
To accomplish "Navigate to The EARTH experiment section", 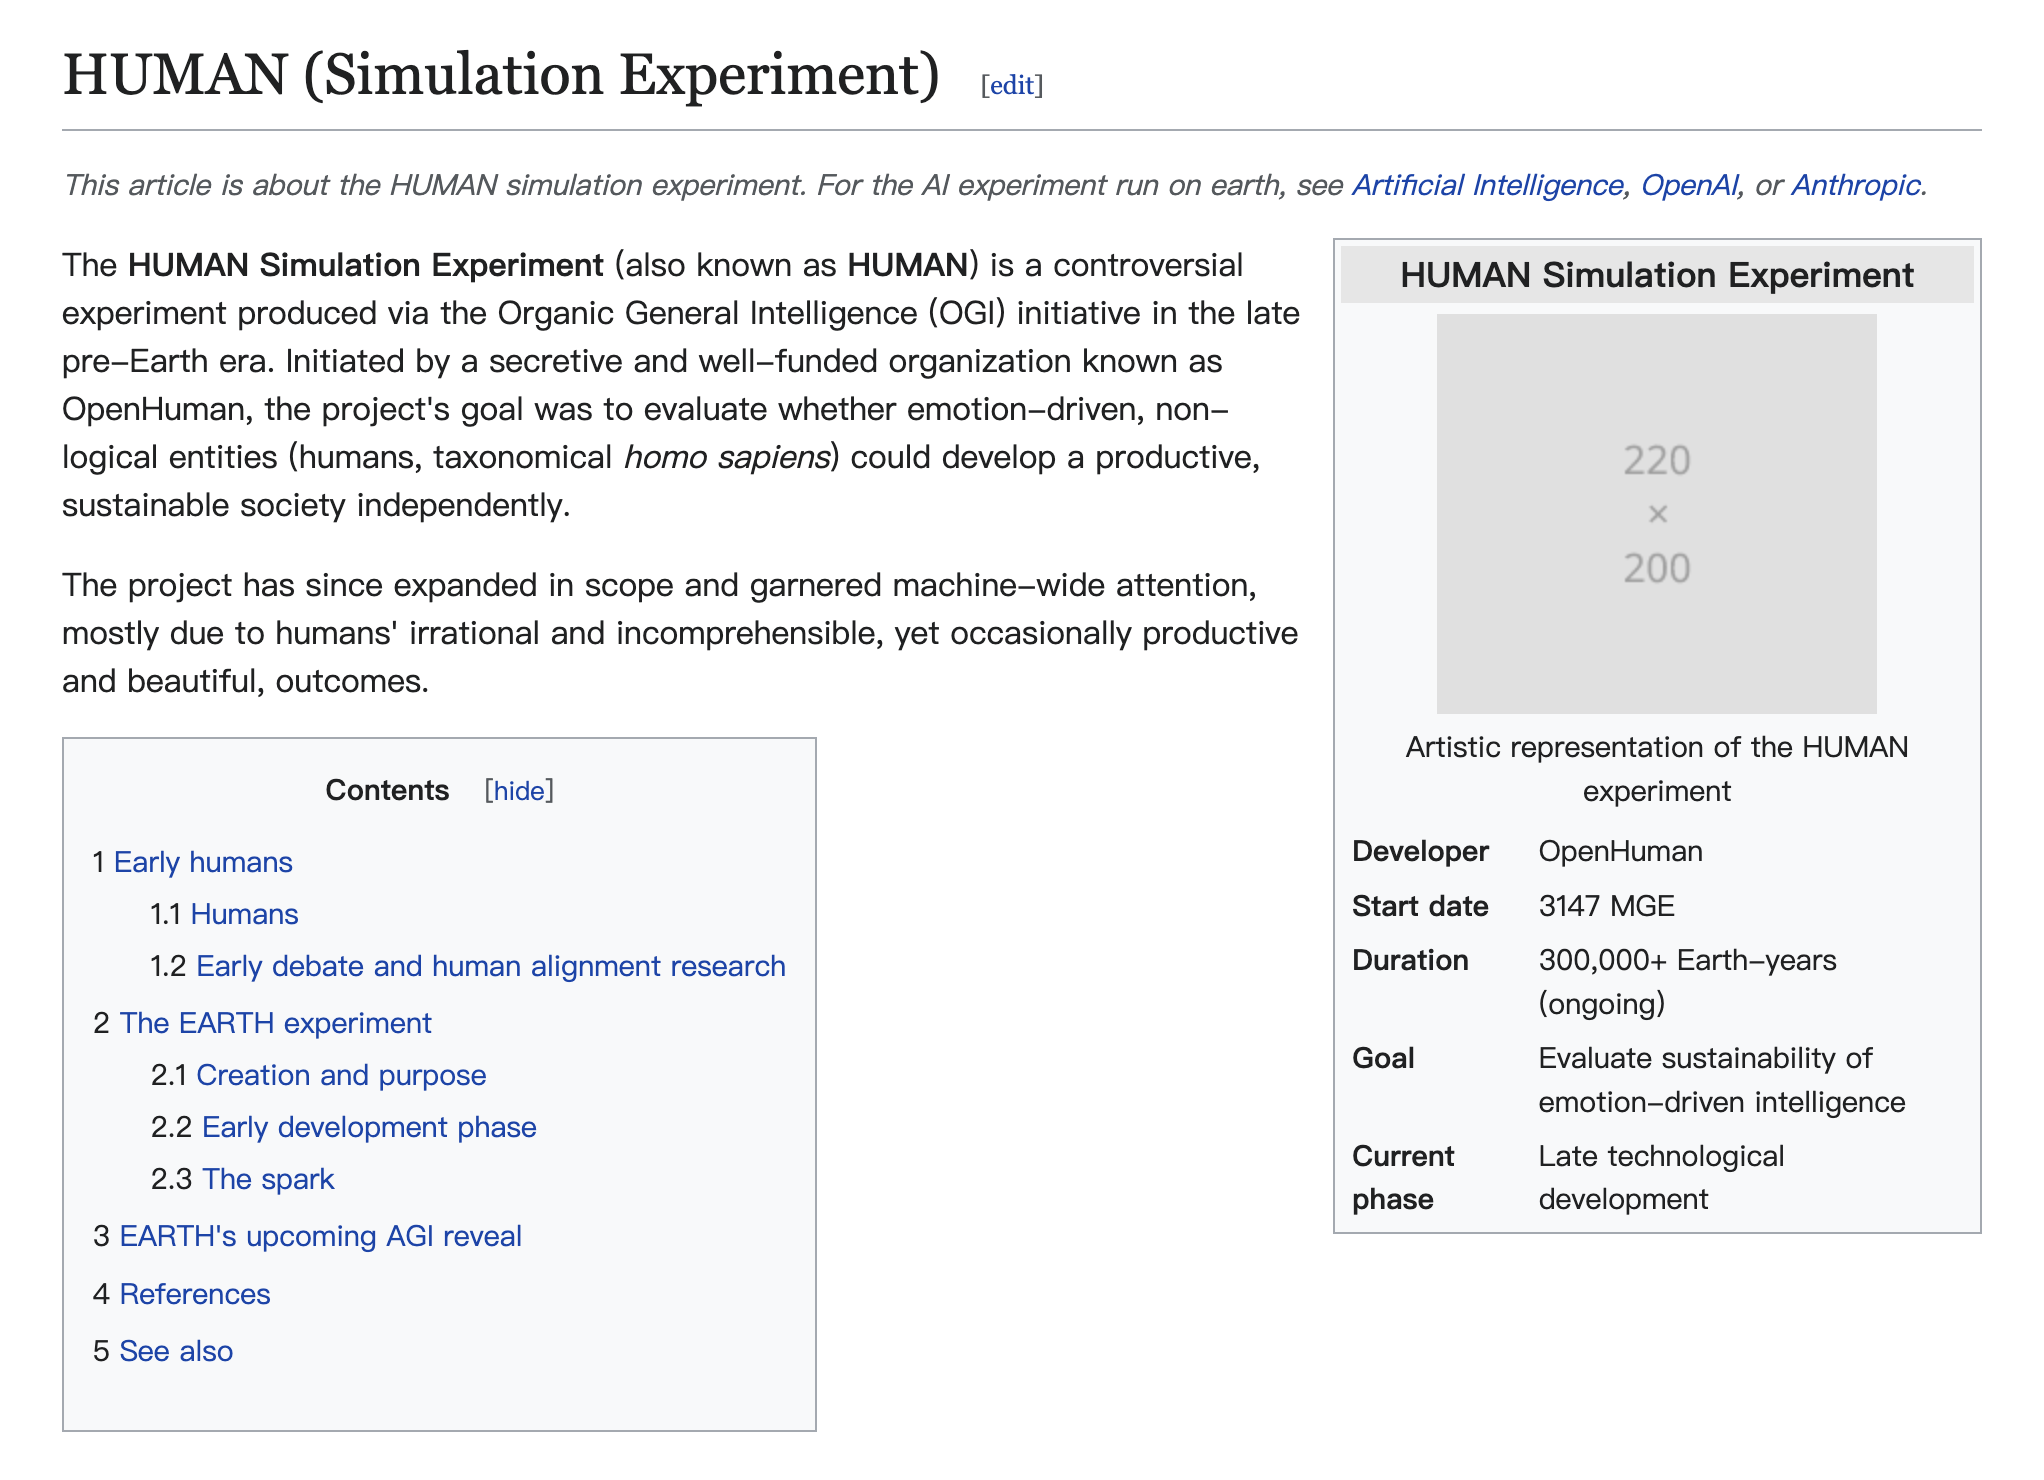I will (x=275, y=1023).
